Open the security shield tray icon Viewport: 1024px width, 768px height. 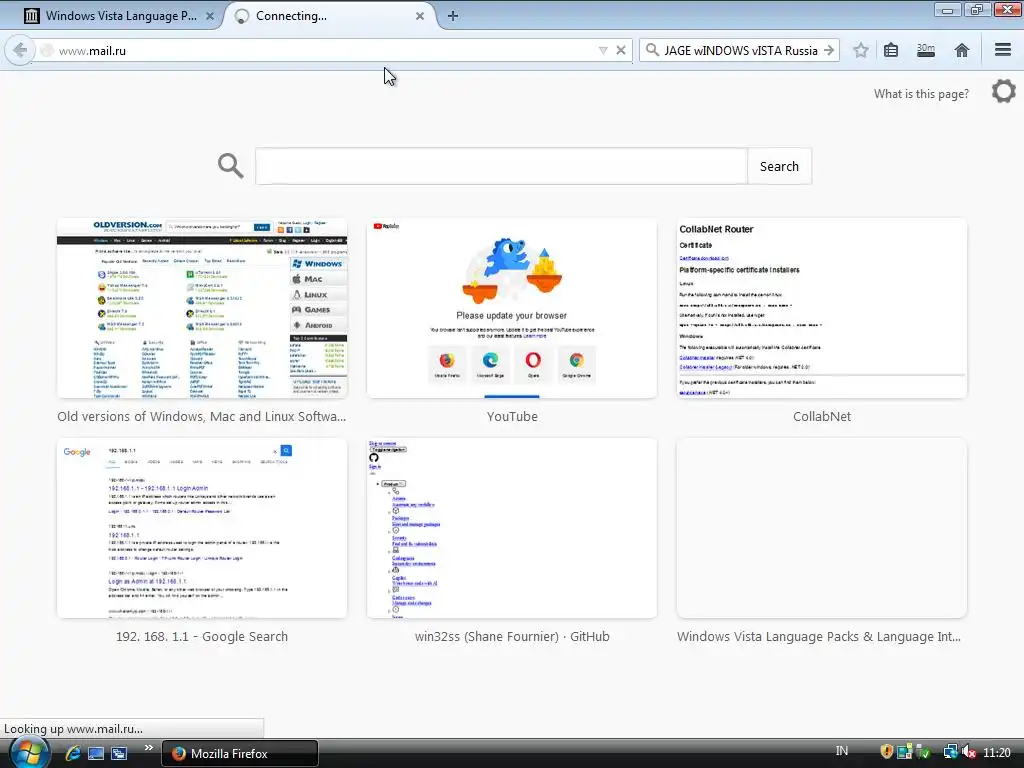tap(886, 752)
